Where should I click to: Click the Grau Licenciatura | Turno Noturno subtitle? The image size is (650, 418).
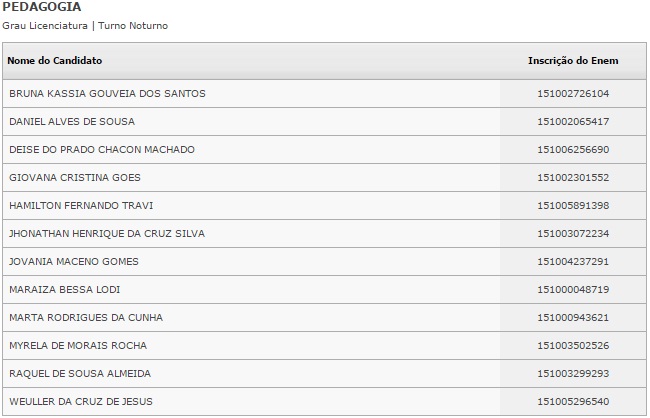click(x=85, y=25)
